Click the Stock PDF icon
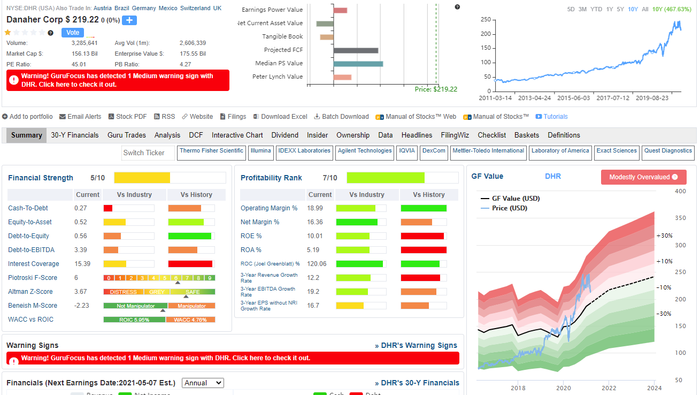 [x=111, y=116]
